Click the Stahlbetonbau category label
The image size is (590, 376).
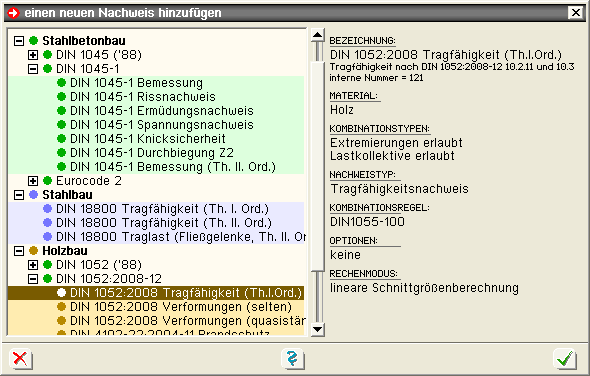click(84, 41)
